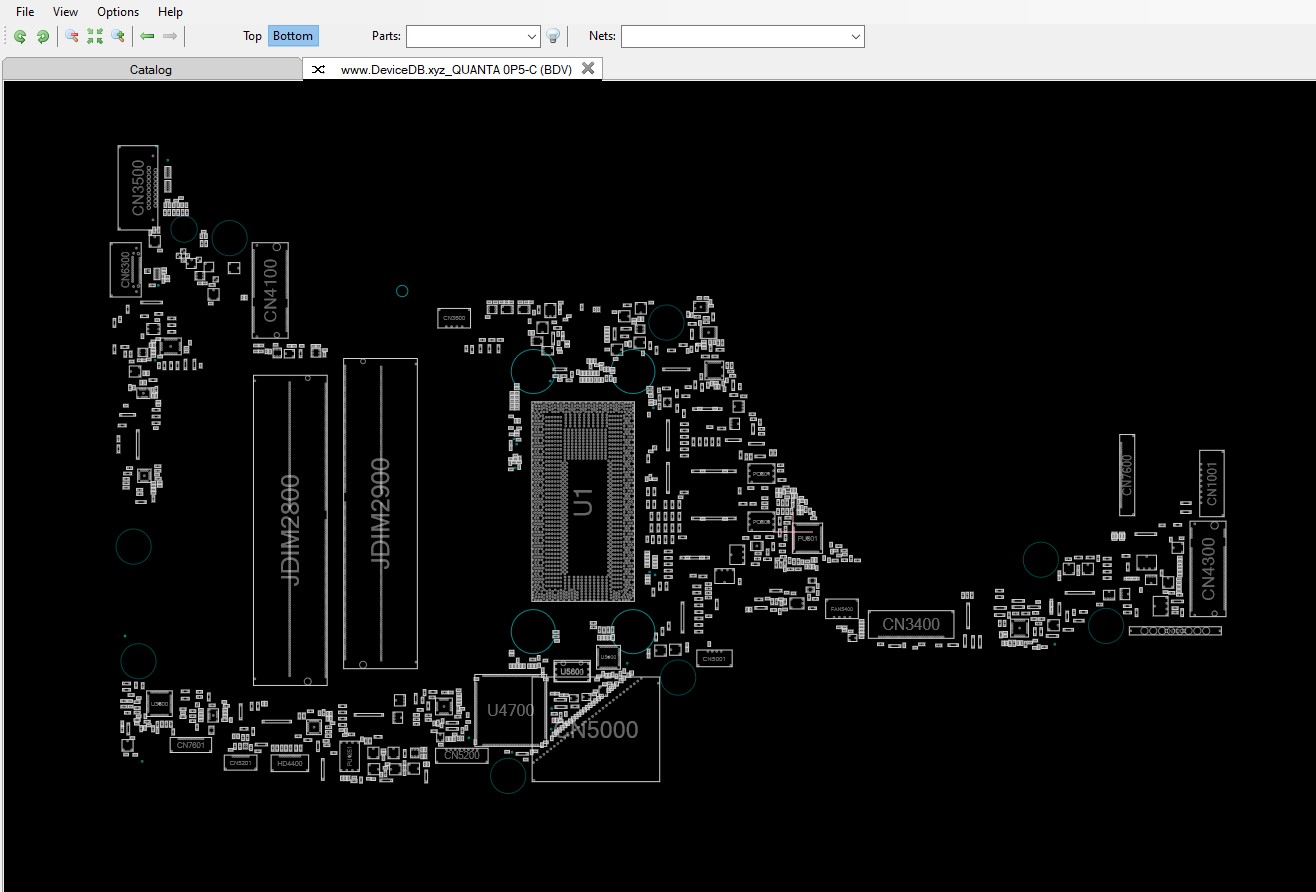
Task: Click the forward navigation arrow
Action: (x=170, y=36)
